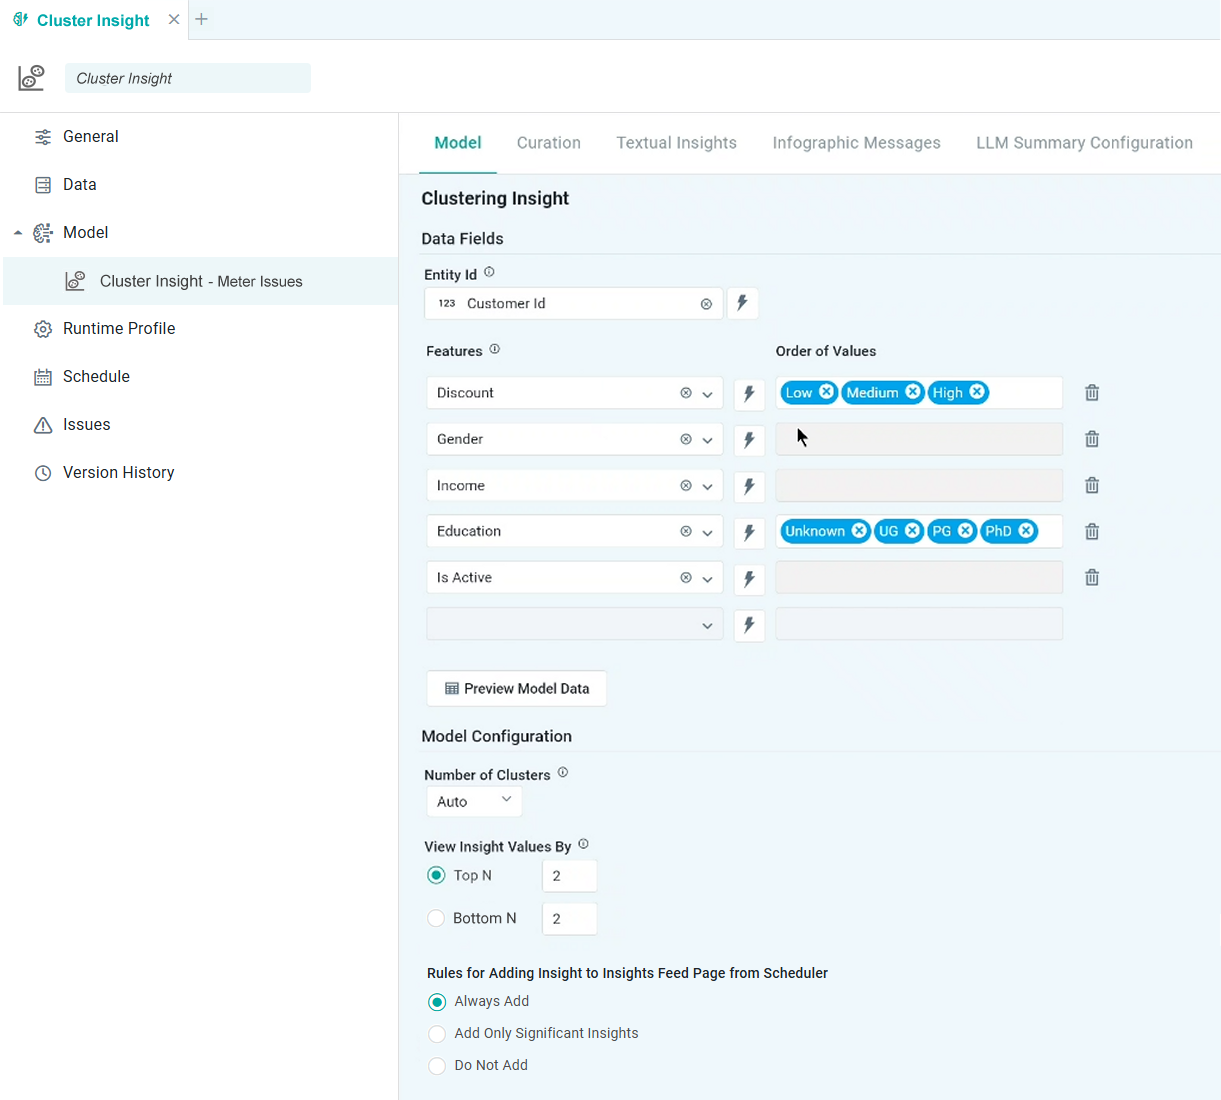1221x1100 pixels.
Task: Delete the Education feature row
Action: pos(1092,532)
